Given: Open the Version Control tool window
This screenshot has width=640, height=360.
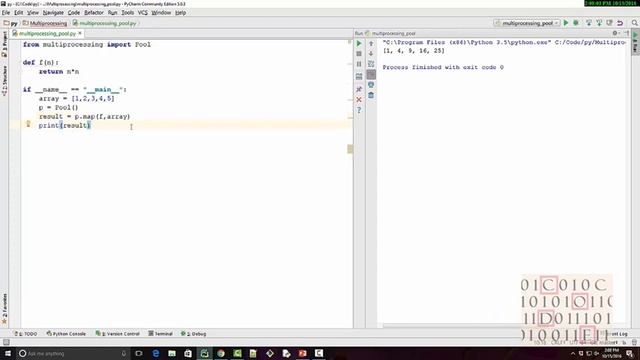Looking at the screenshot, I should [x=118, y=334].
